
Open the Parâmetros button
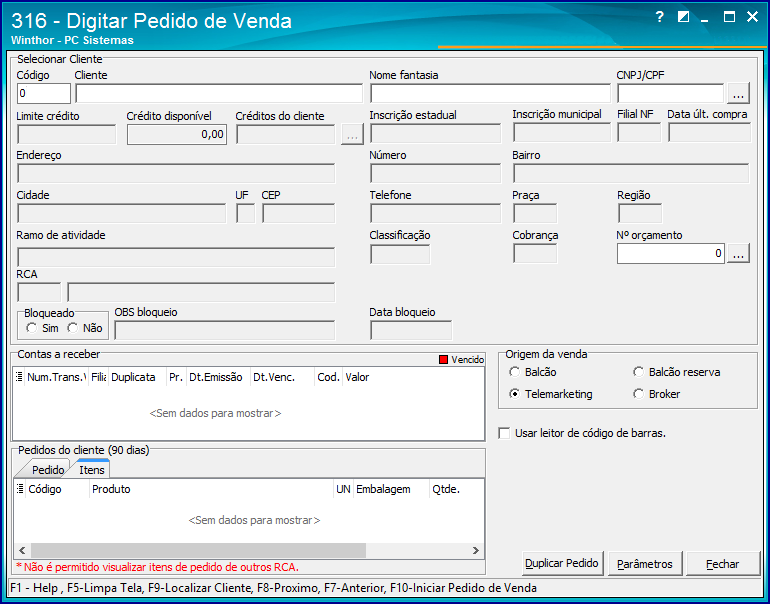644,563
